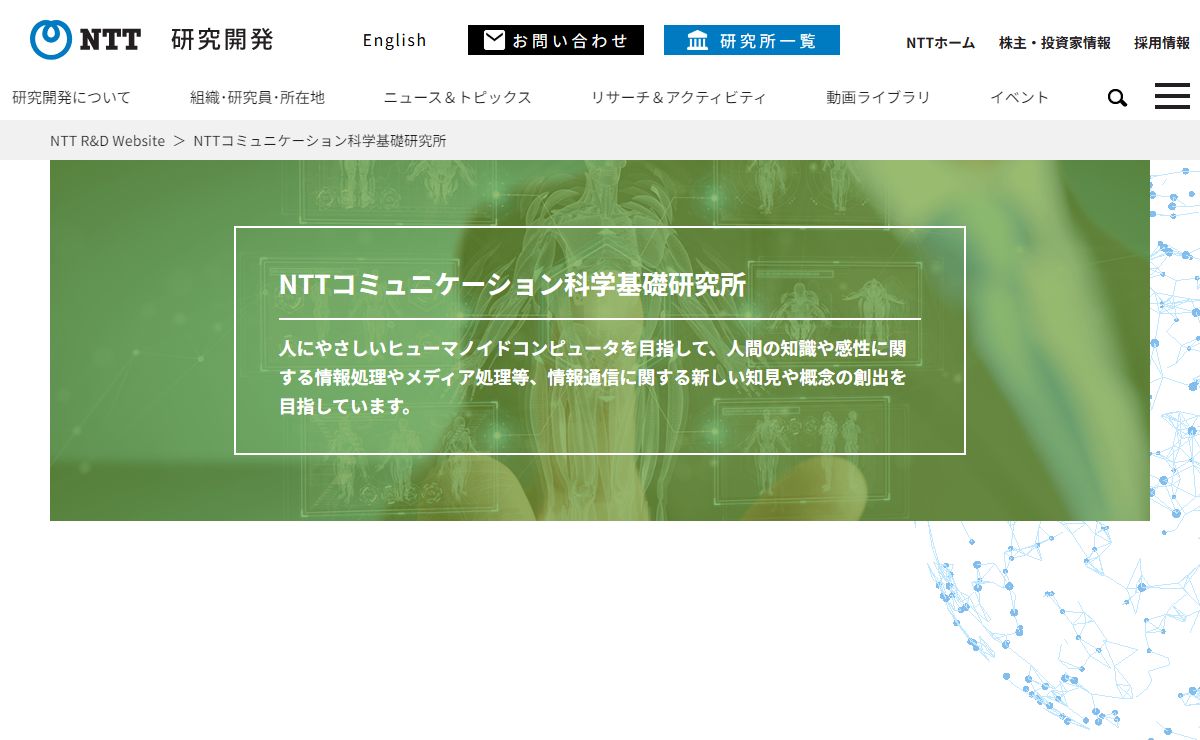Screen dimensions: 1200x740
Task: Open the NTTホーム link
Action: 940,43
